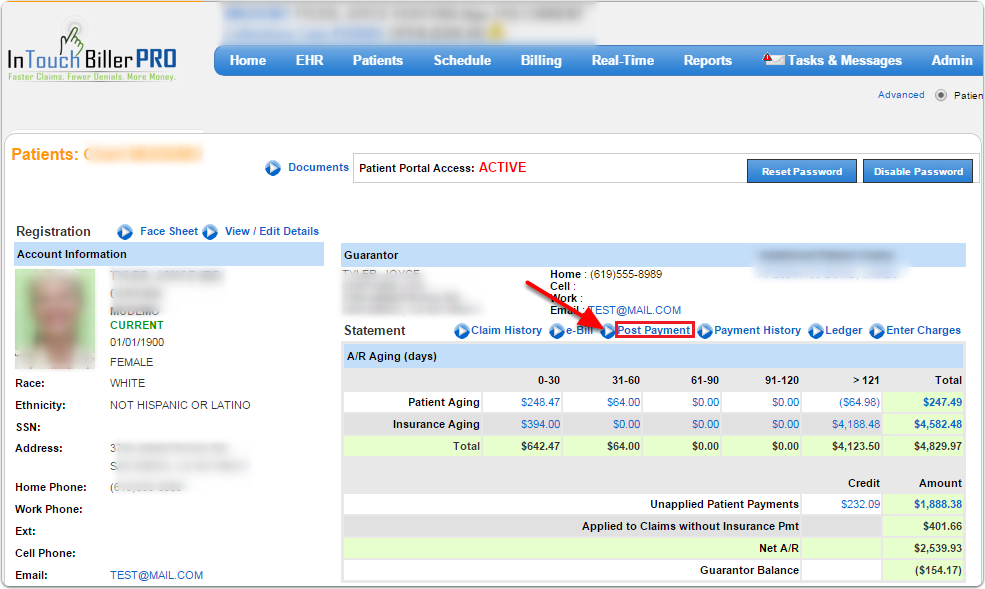The width and height of the screenshot is (985, 589).
Task: Click the TEST@MAIL.COM email under Account Information
Action: click(x=156, y=575)
